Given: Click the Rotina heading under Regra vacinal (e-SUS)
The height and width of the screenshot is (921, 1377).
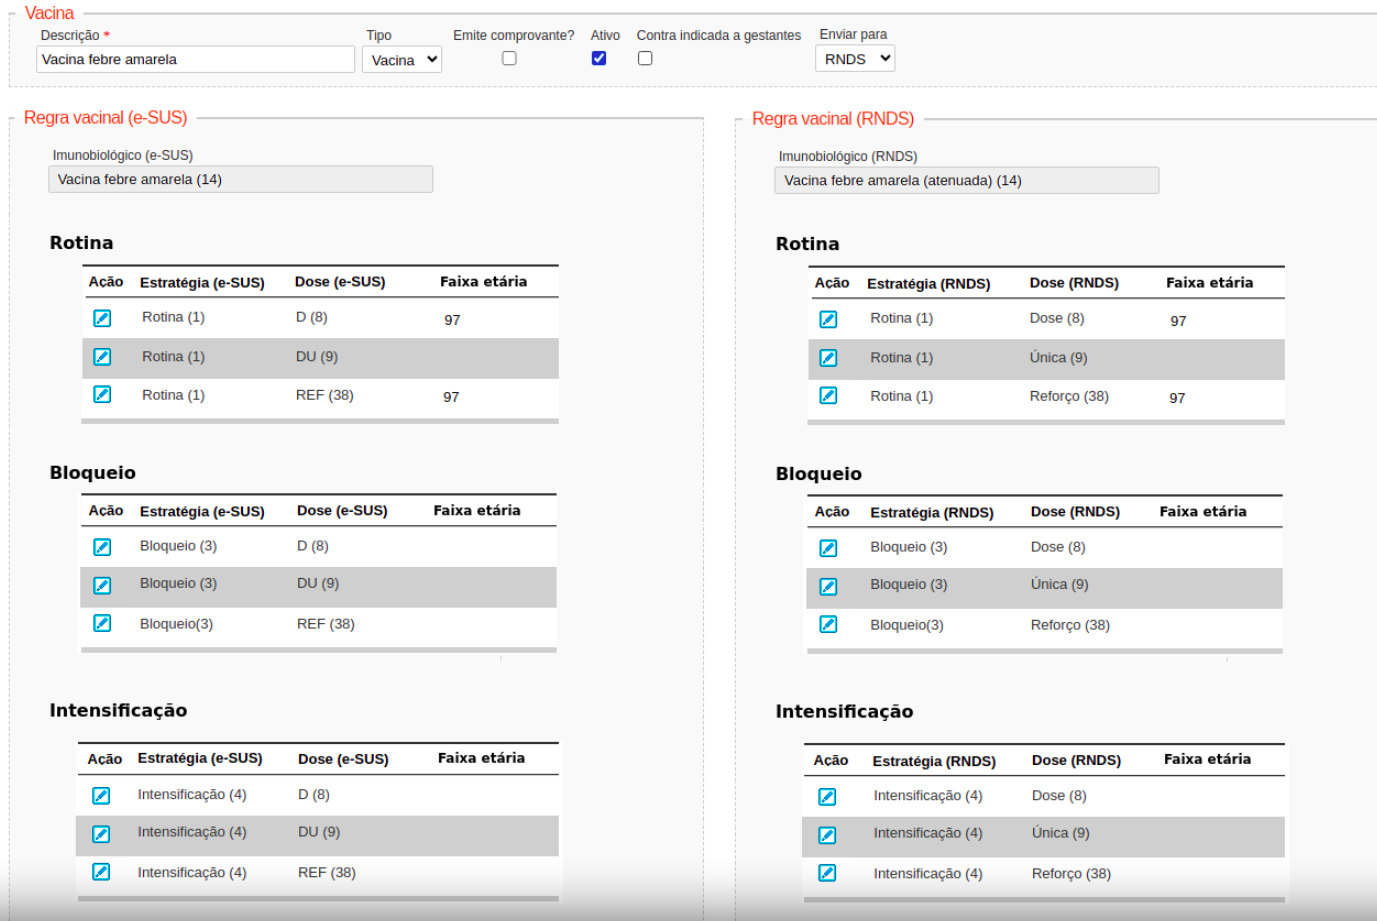Looking at the screenshot, I should tap(81, 243).
